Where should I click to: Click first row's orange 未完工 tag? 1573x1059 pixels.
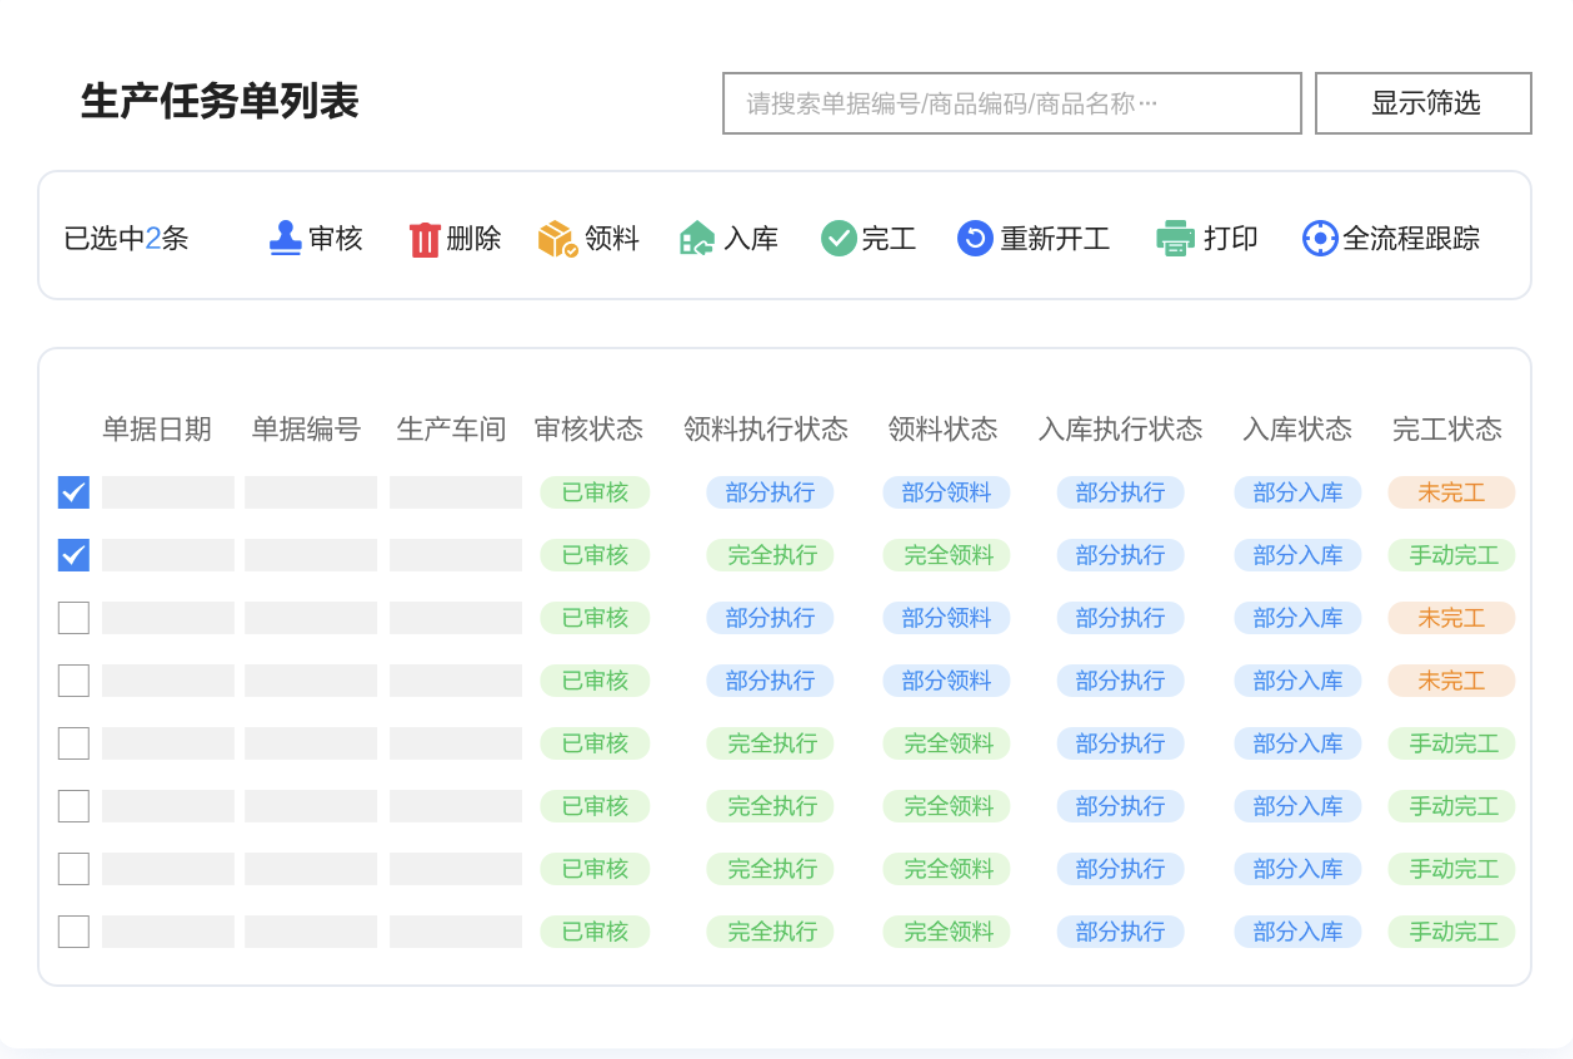1451,492
